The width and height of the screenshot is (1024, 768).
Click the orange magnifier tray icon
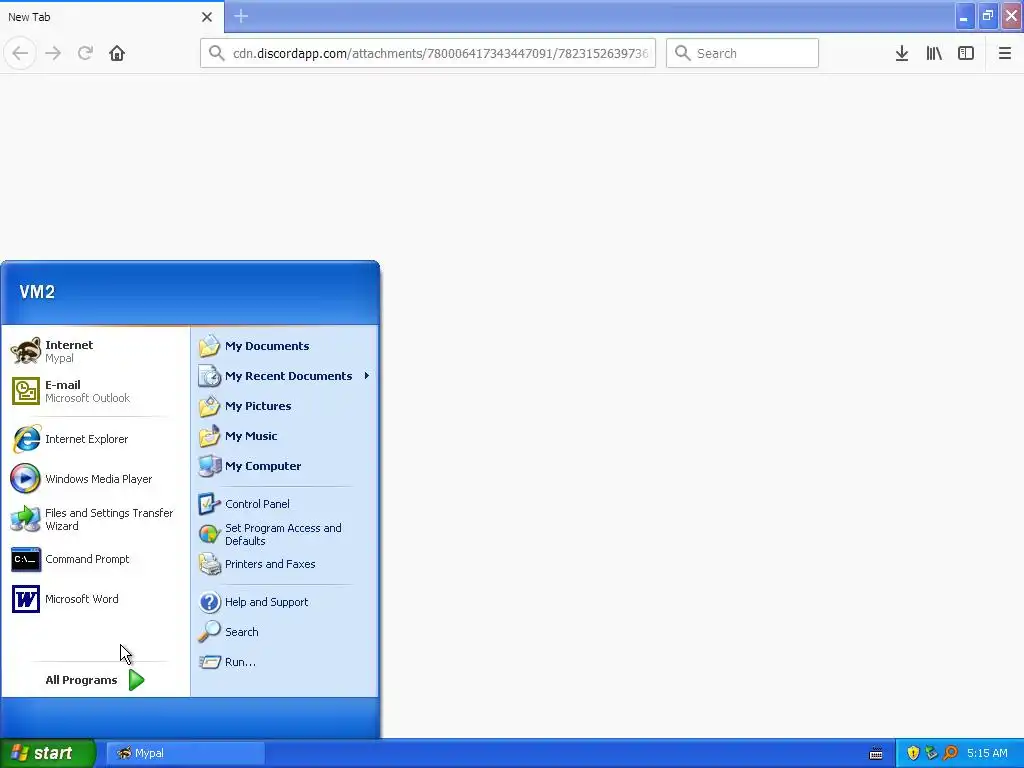pyautogui.click(x=951, y=753)
